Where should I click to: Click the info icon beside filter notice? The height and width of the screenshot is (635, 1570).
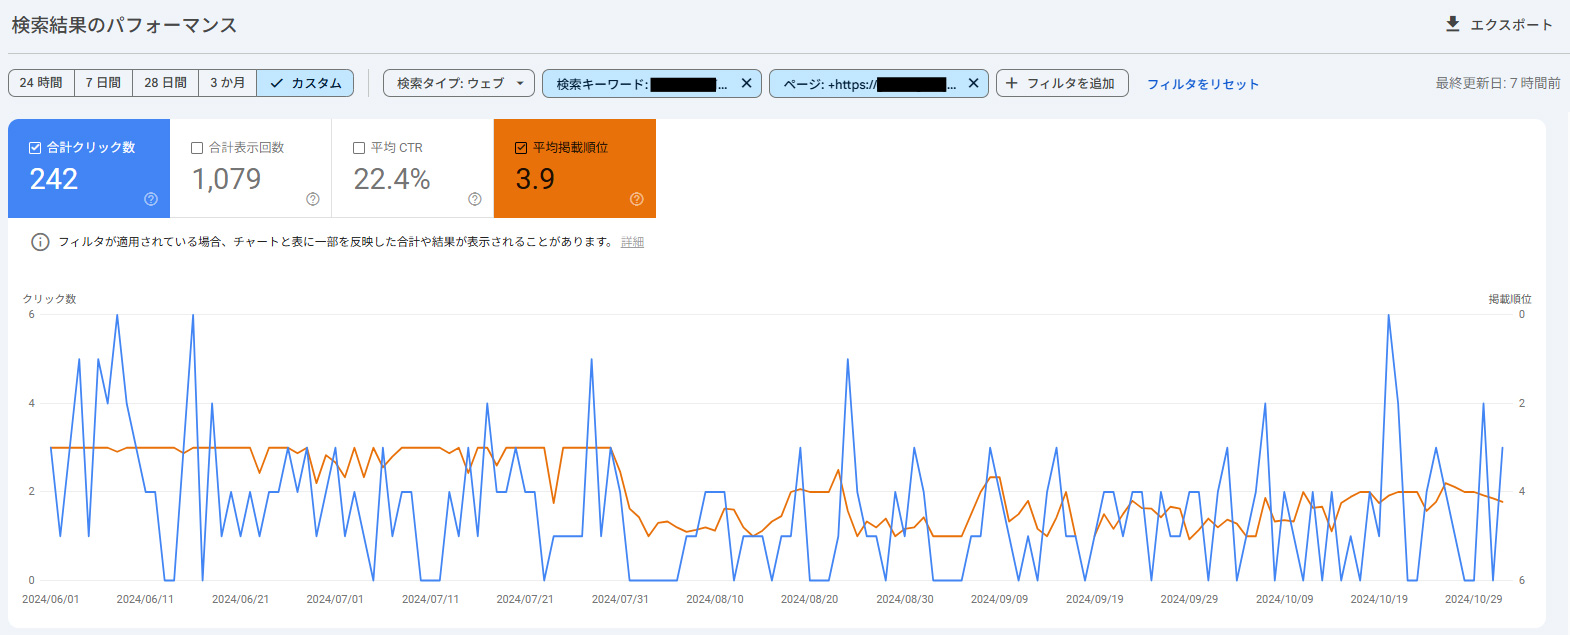click(x=40, y=242)
